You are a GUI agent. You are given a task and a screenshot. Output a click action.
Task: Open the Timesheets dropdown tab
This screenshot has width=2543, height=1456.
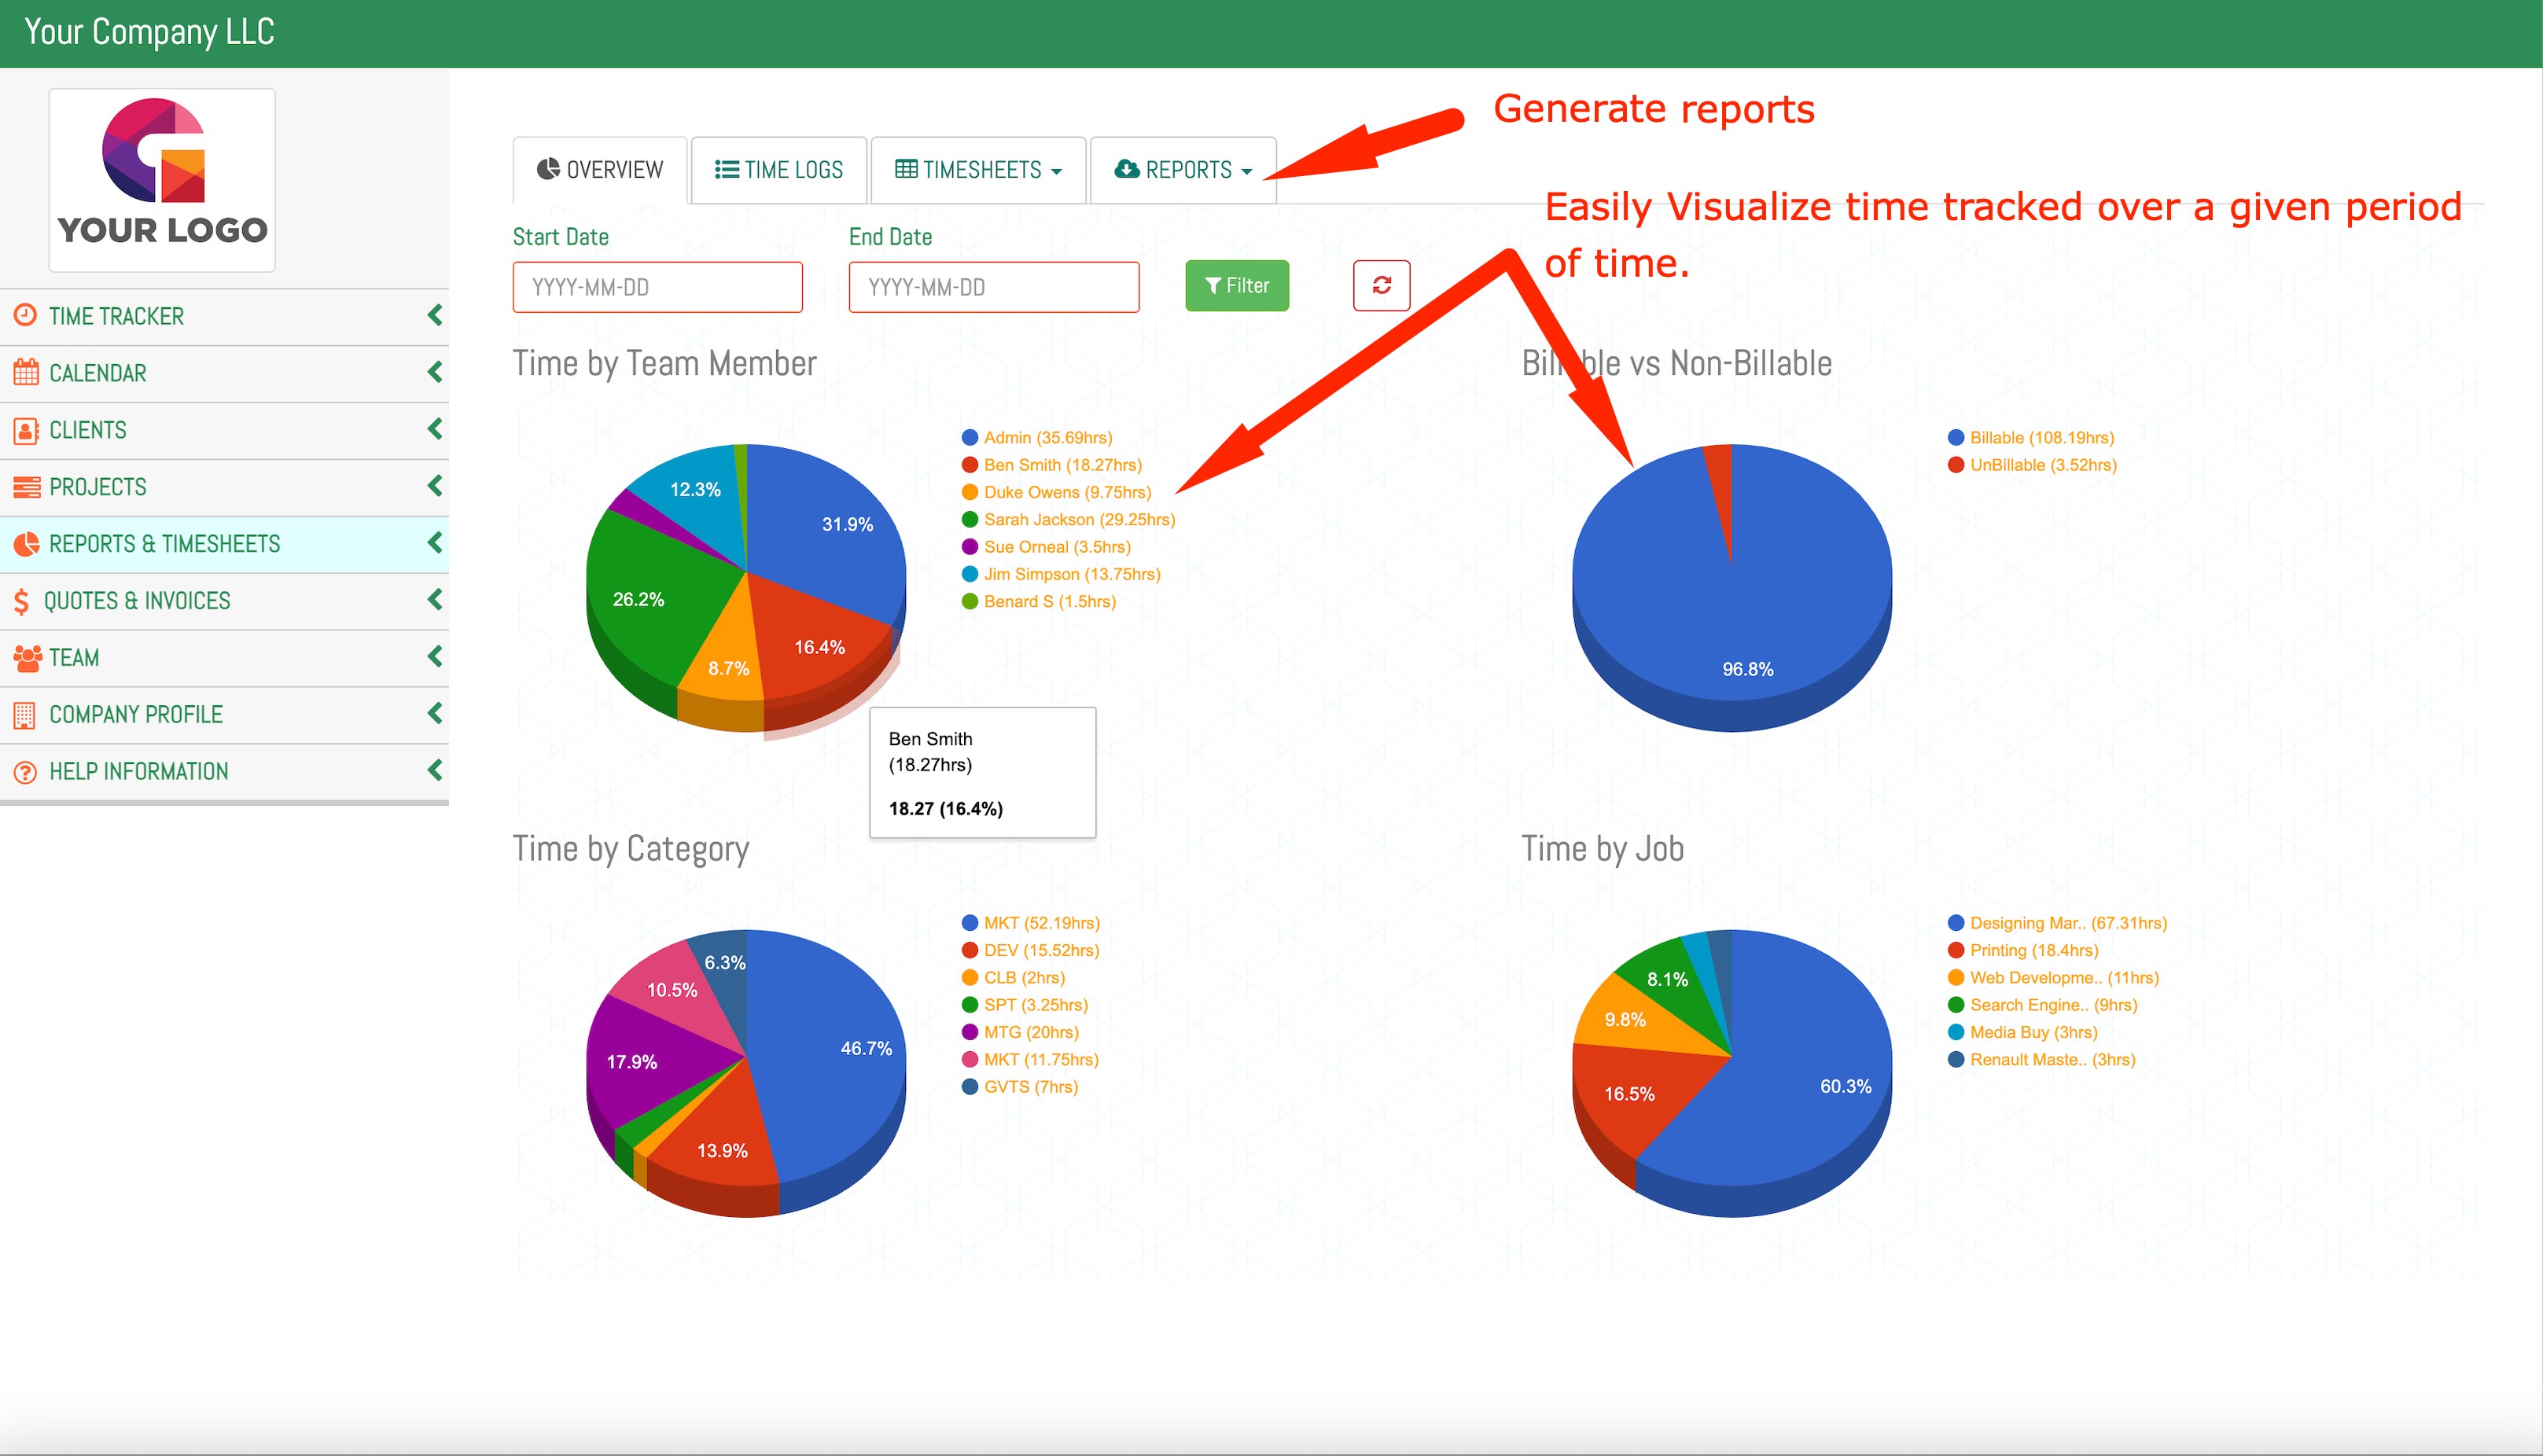click(x=978, y=170)
